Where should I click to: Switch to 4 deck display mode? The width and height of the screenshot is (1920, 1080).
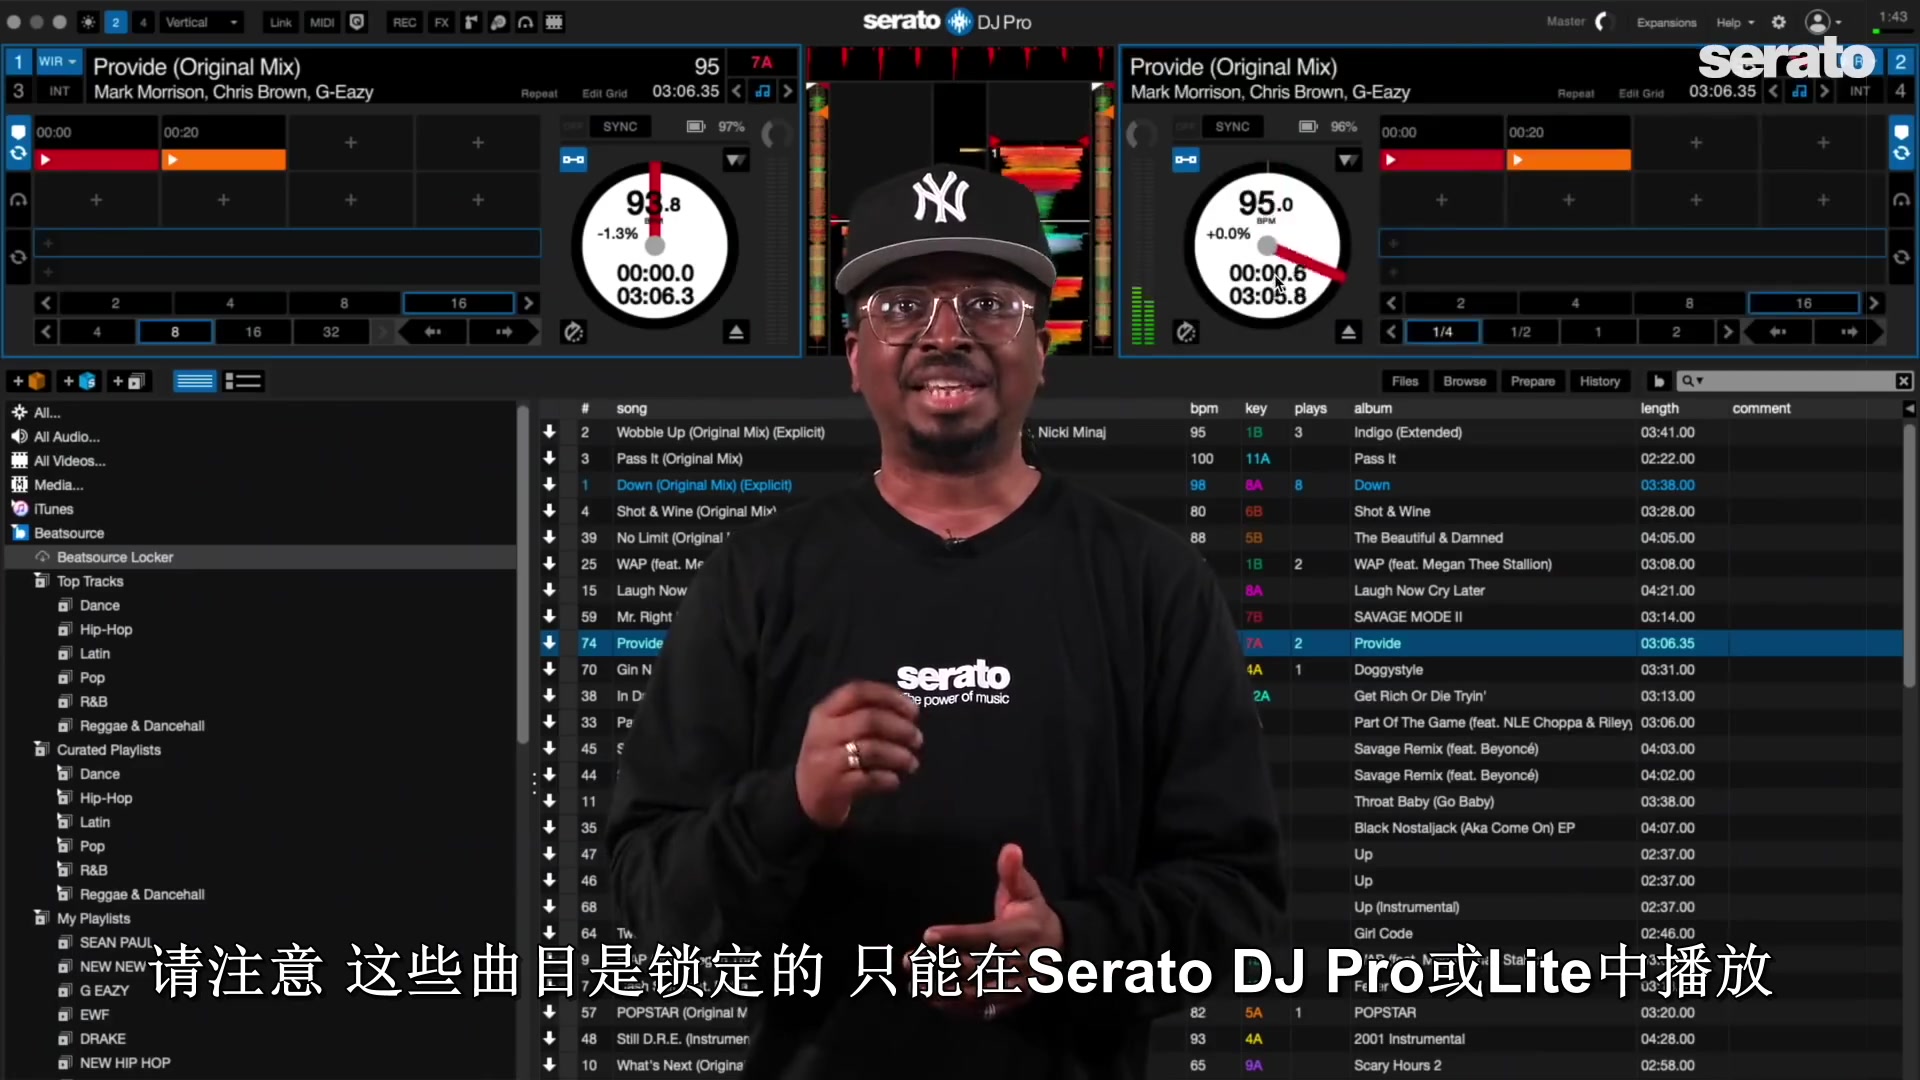pos(144,22)
